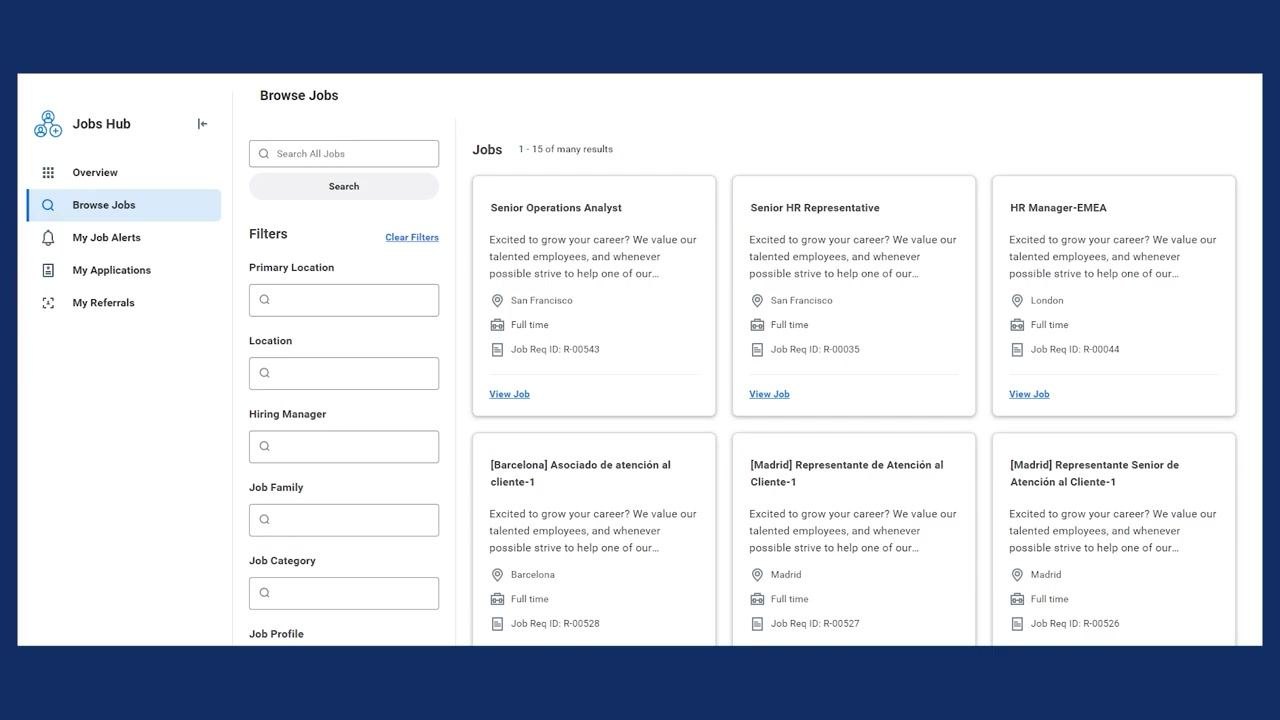Image resolution: width=1280 pixels, height=720 pixels.
Task: Click the Search button
Action: click(x=344, y=187)
